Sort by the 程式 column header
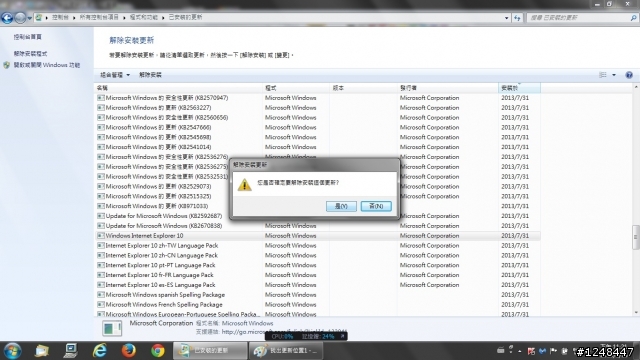The width and height of the screenshot is (640, 360). pos(296,88)
